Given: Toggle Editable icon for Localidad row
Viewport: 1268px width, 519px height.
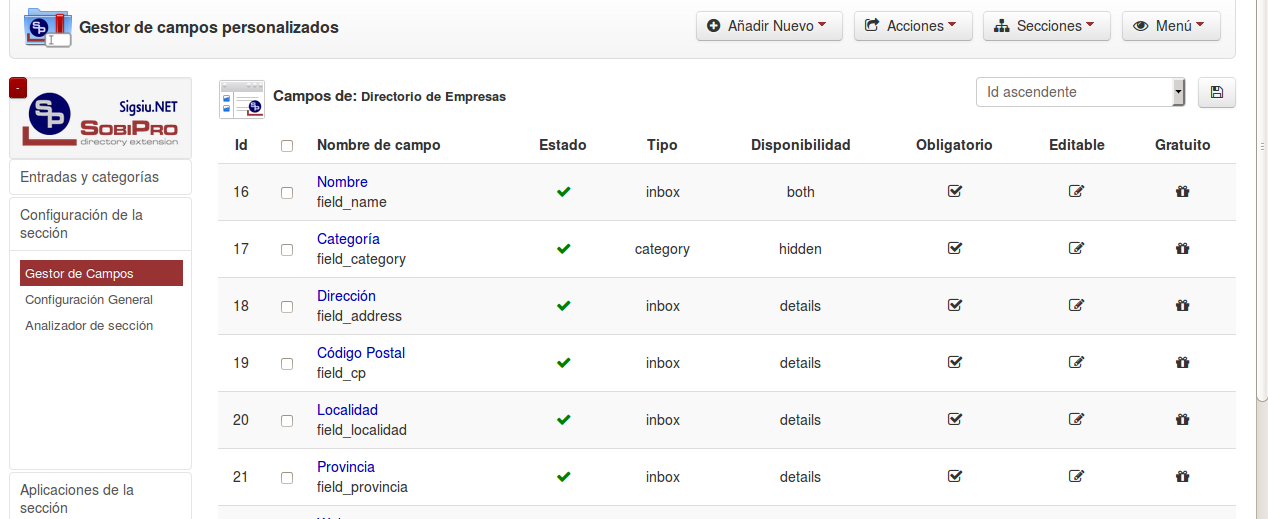Looking at the screenshot, I should [1076, 419].
